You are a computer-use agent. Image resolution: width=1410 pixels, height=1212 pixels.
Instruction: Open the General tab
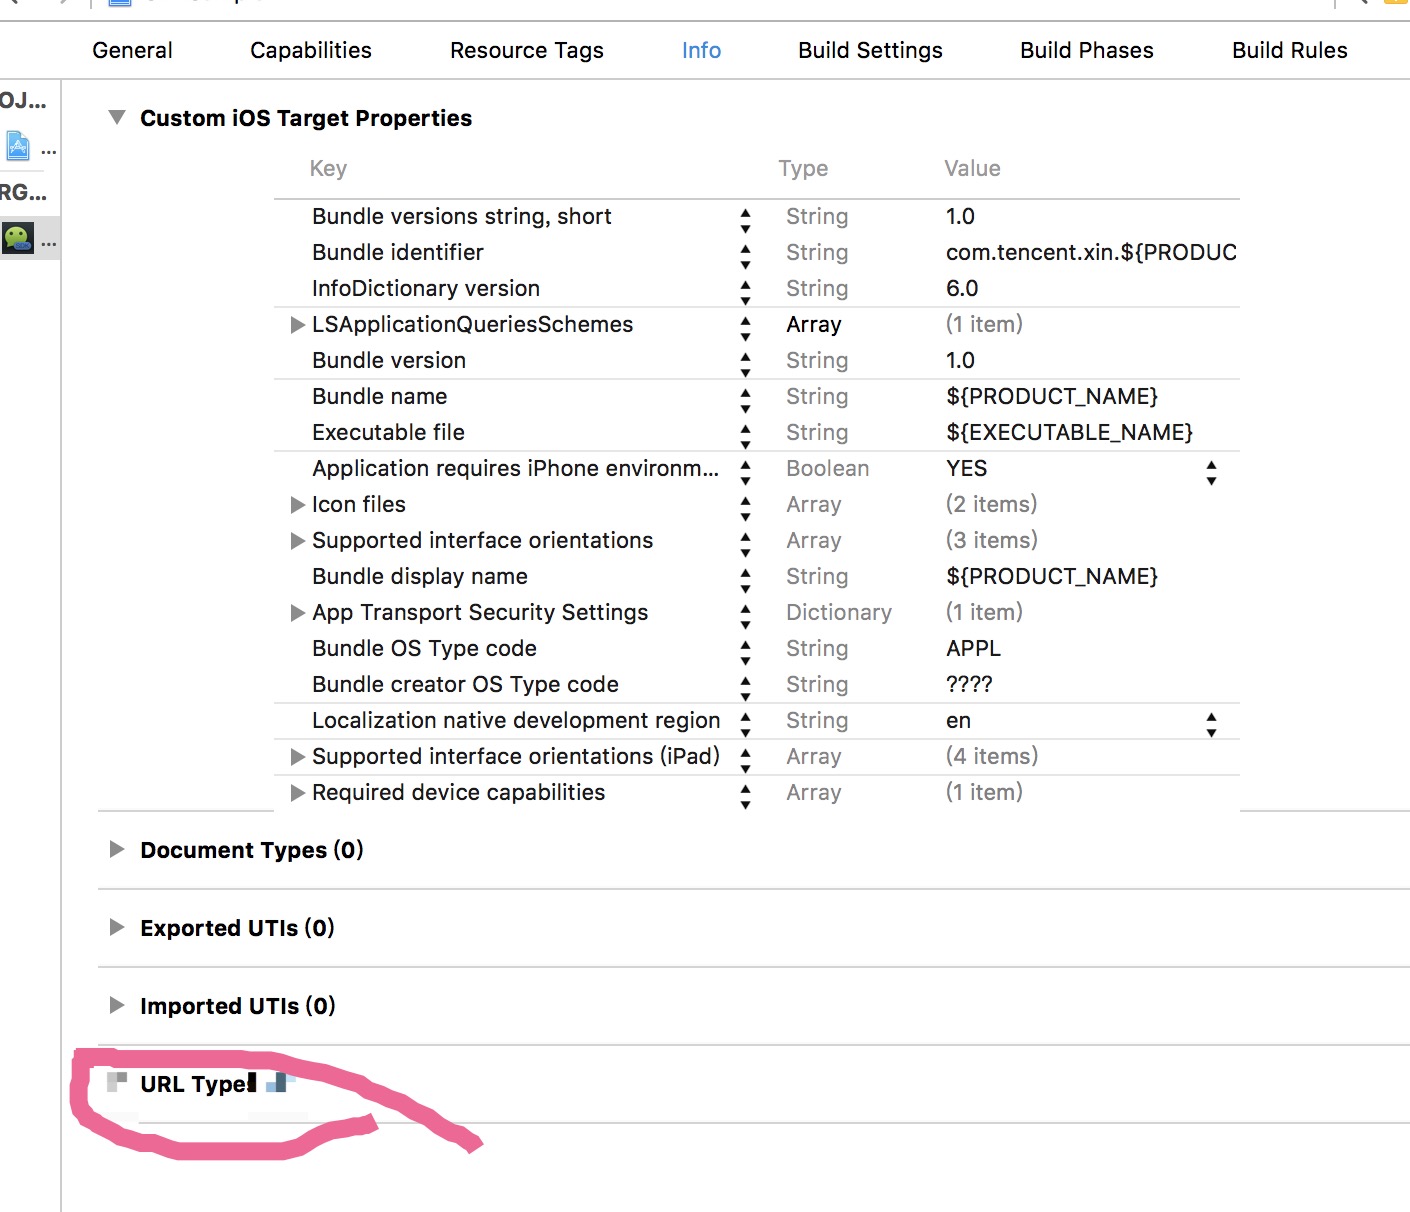pyautogui.click(x=132, y=50)
